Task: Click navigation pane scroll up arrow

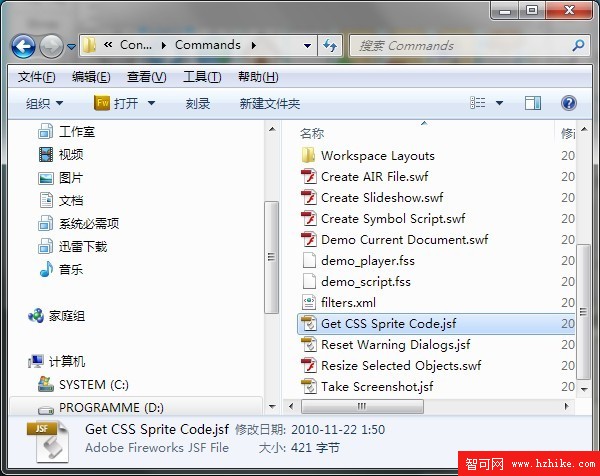Action: (x=272, y=129)
